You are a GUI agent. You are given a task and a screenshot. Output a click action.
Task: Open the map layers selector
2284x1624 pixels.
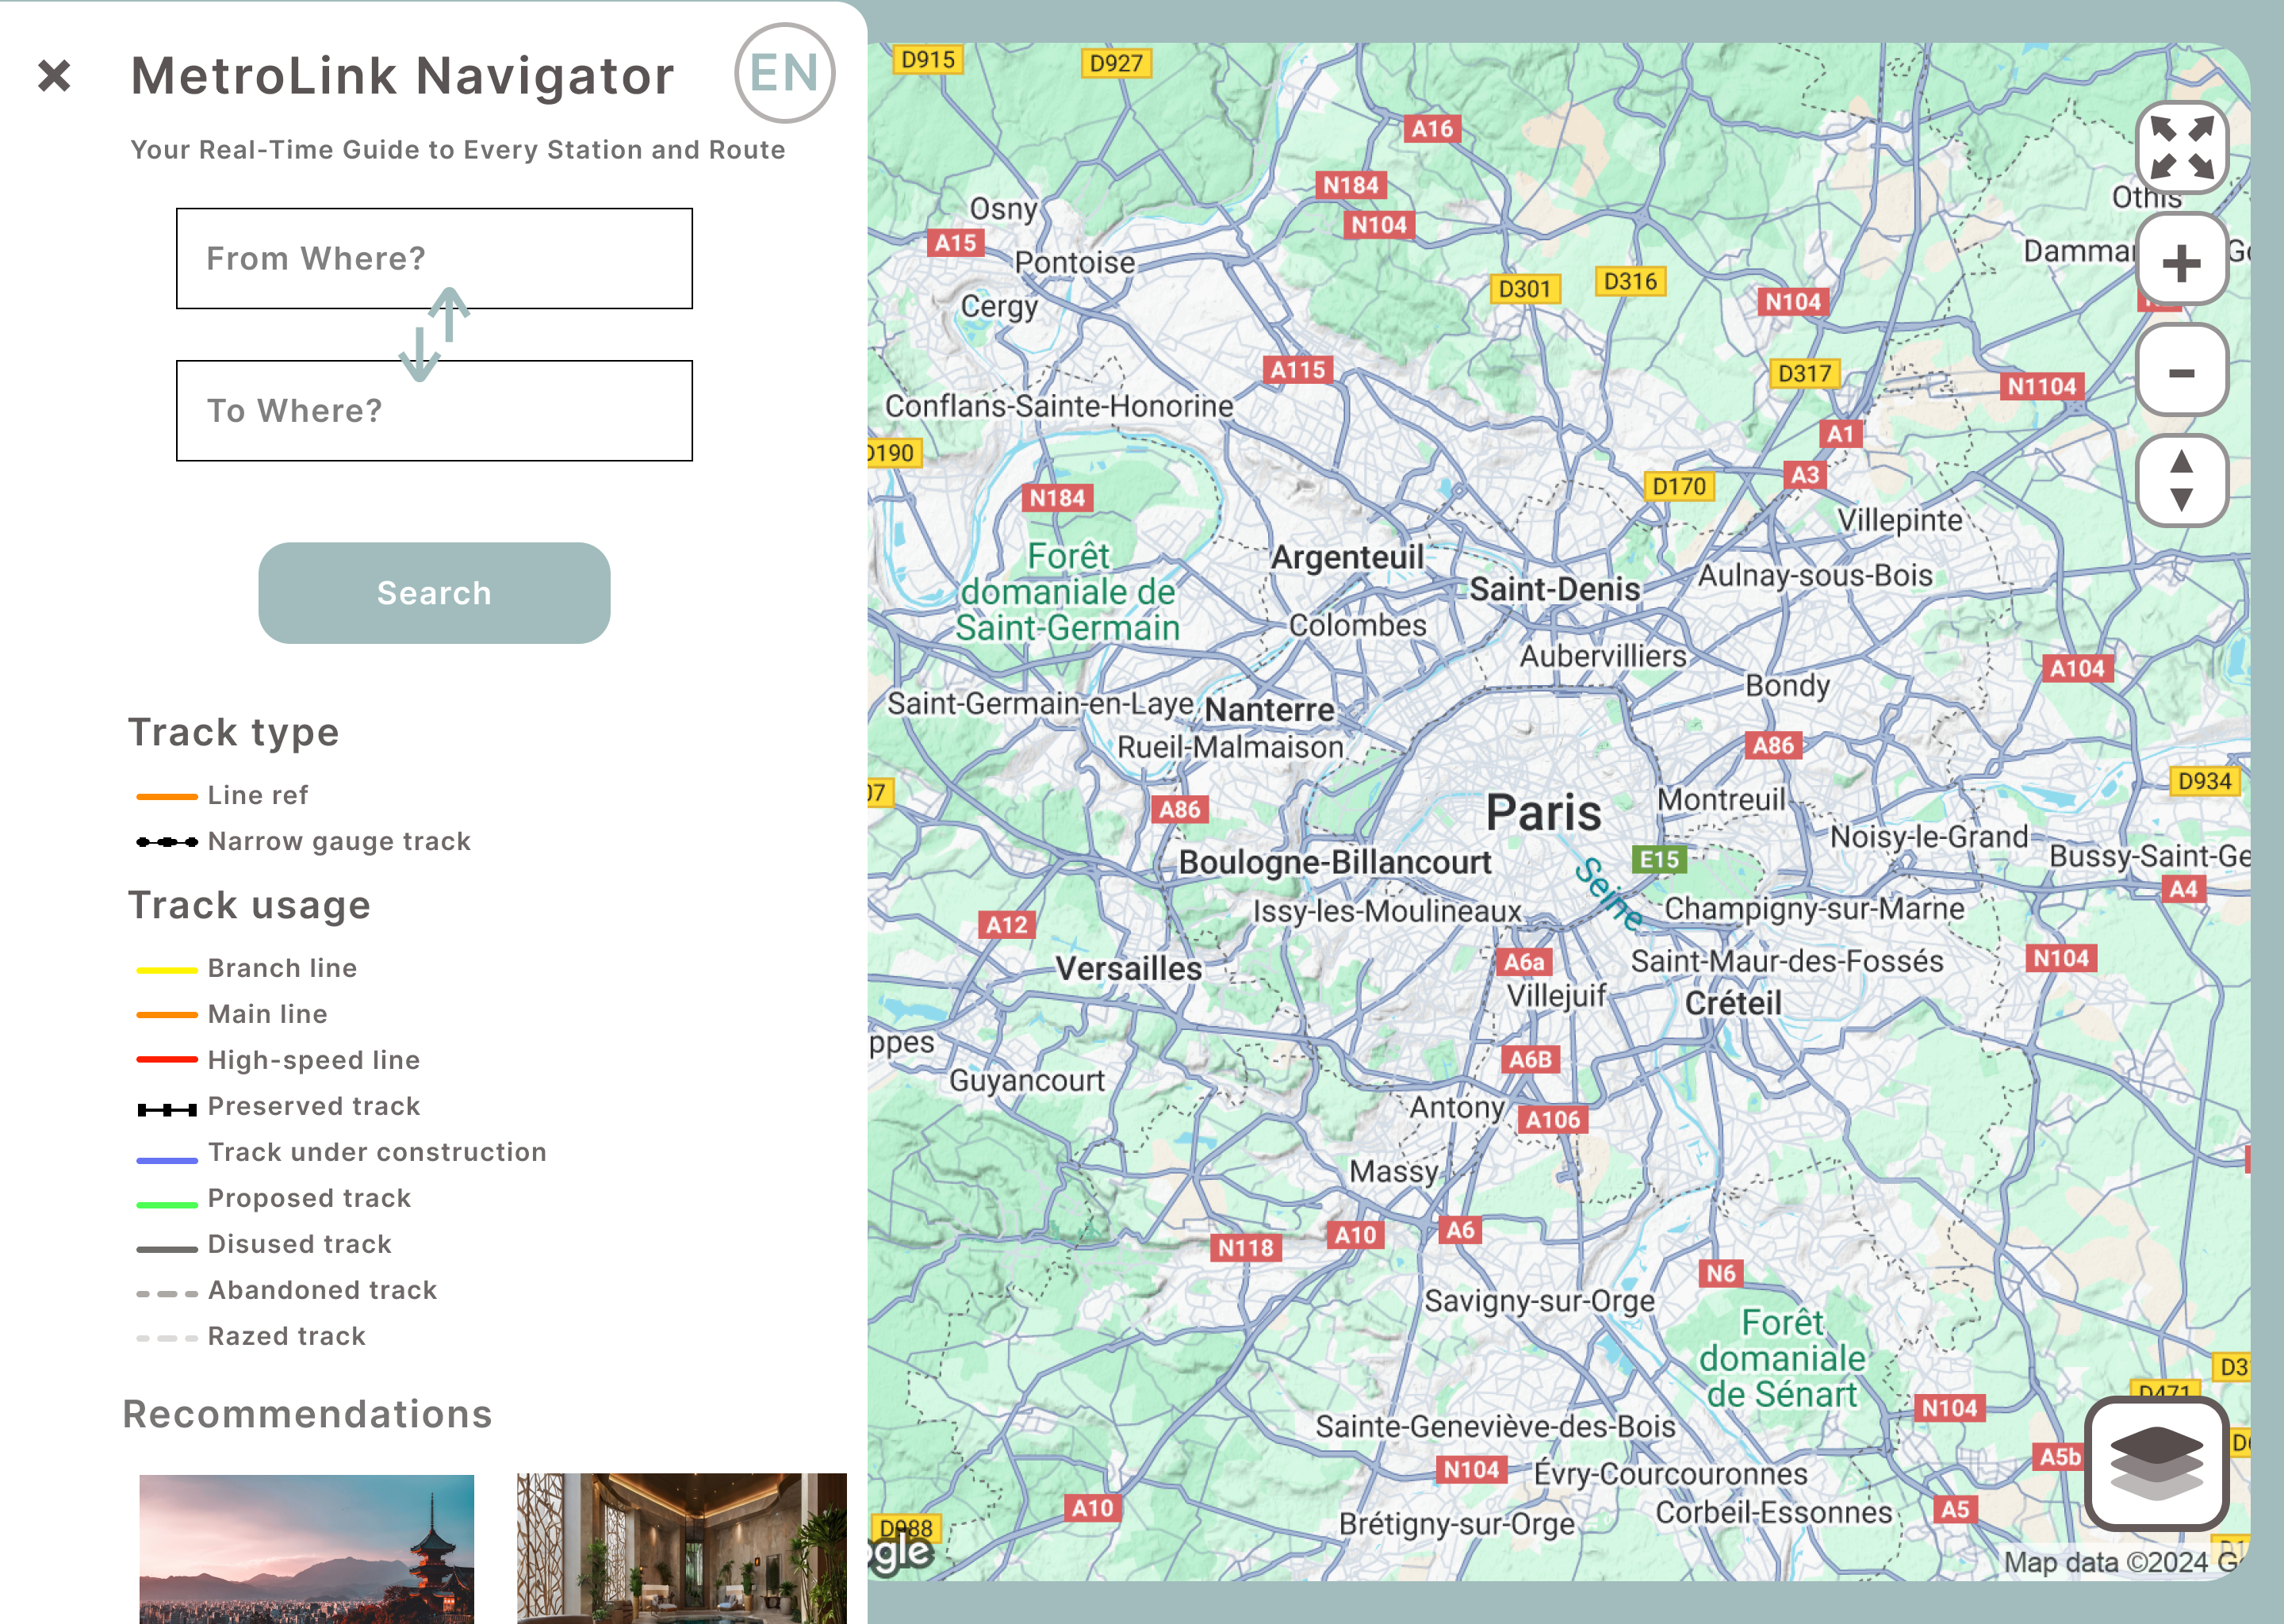tap(2156, 1463)
